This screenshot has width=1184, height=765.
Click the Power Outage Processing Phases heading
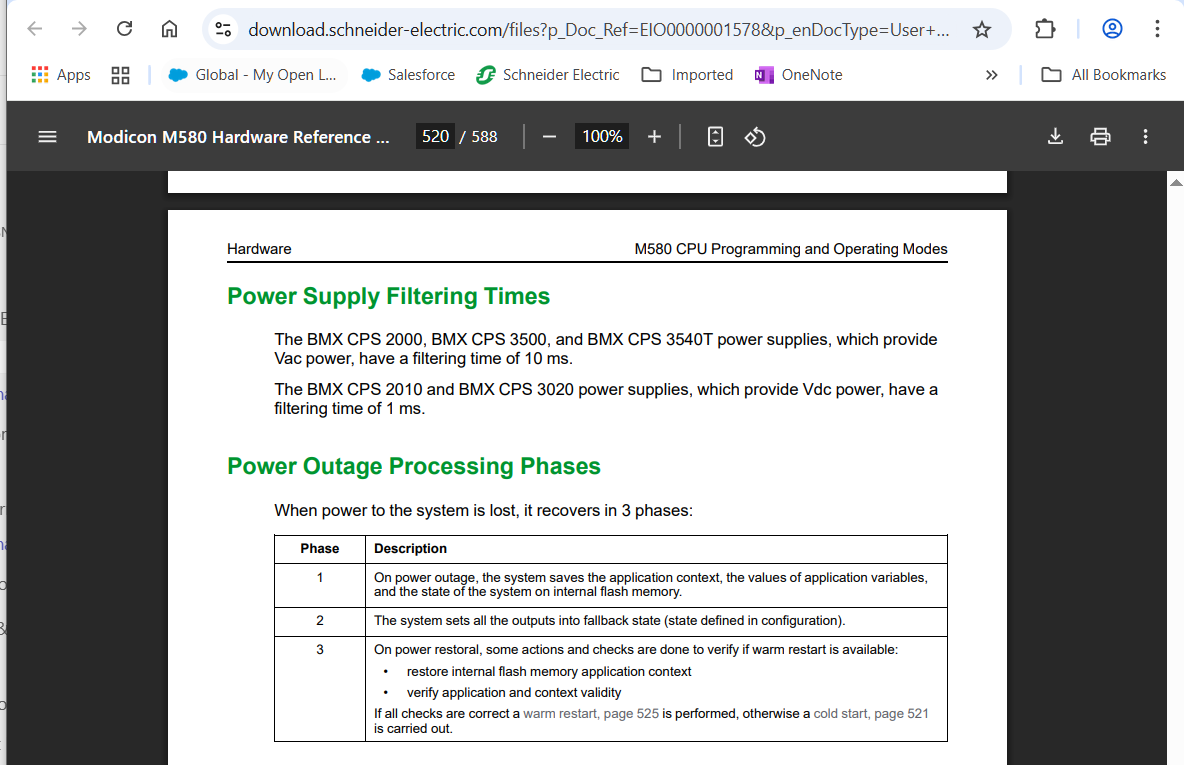click(x=414, y=466)
